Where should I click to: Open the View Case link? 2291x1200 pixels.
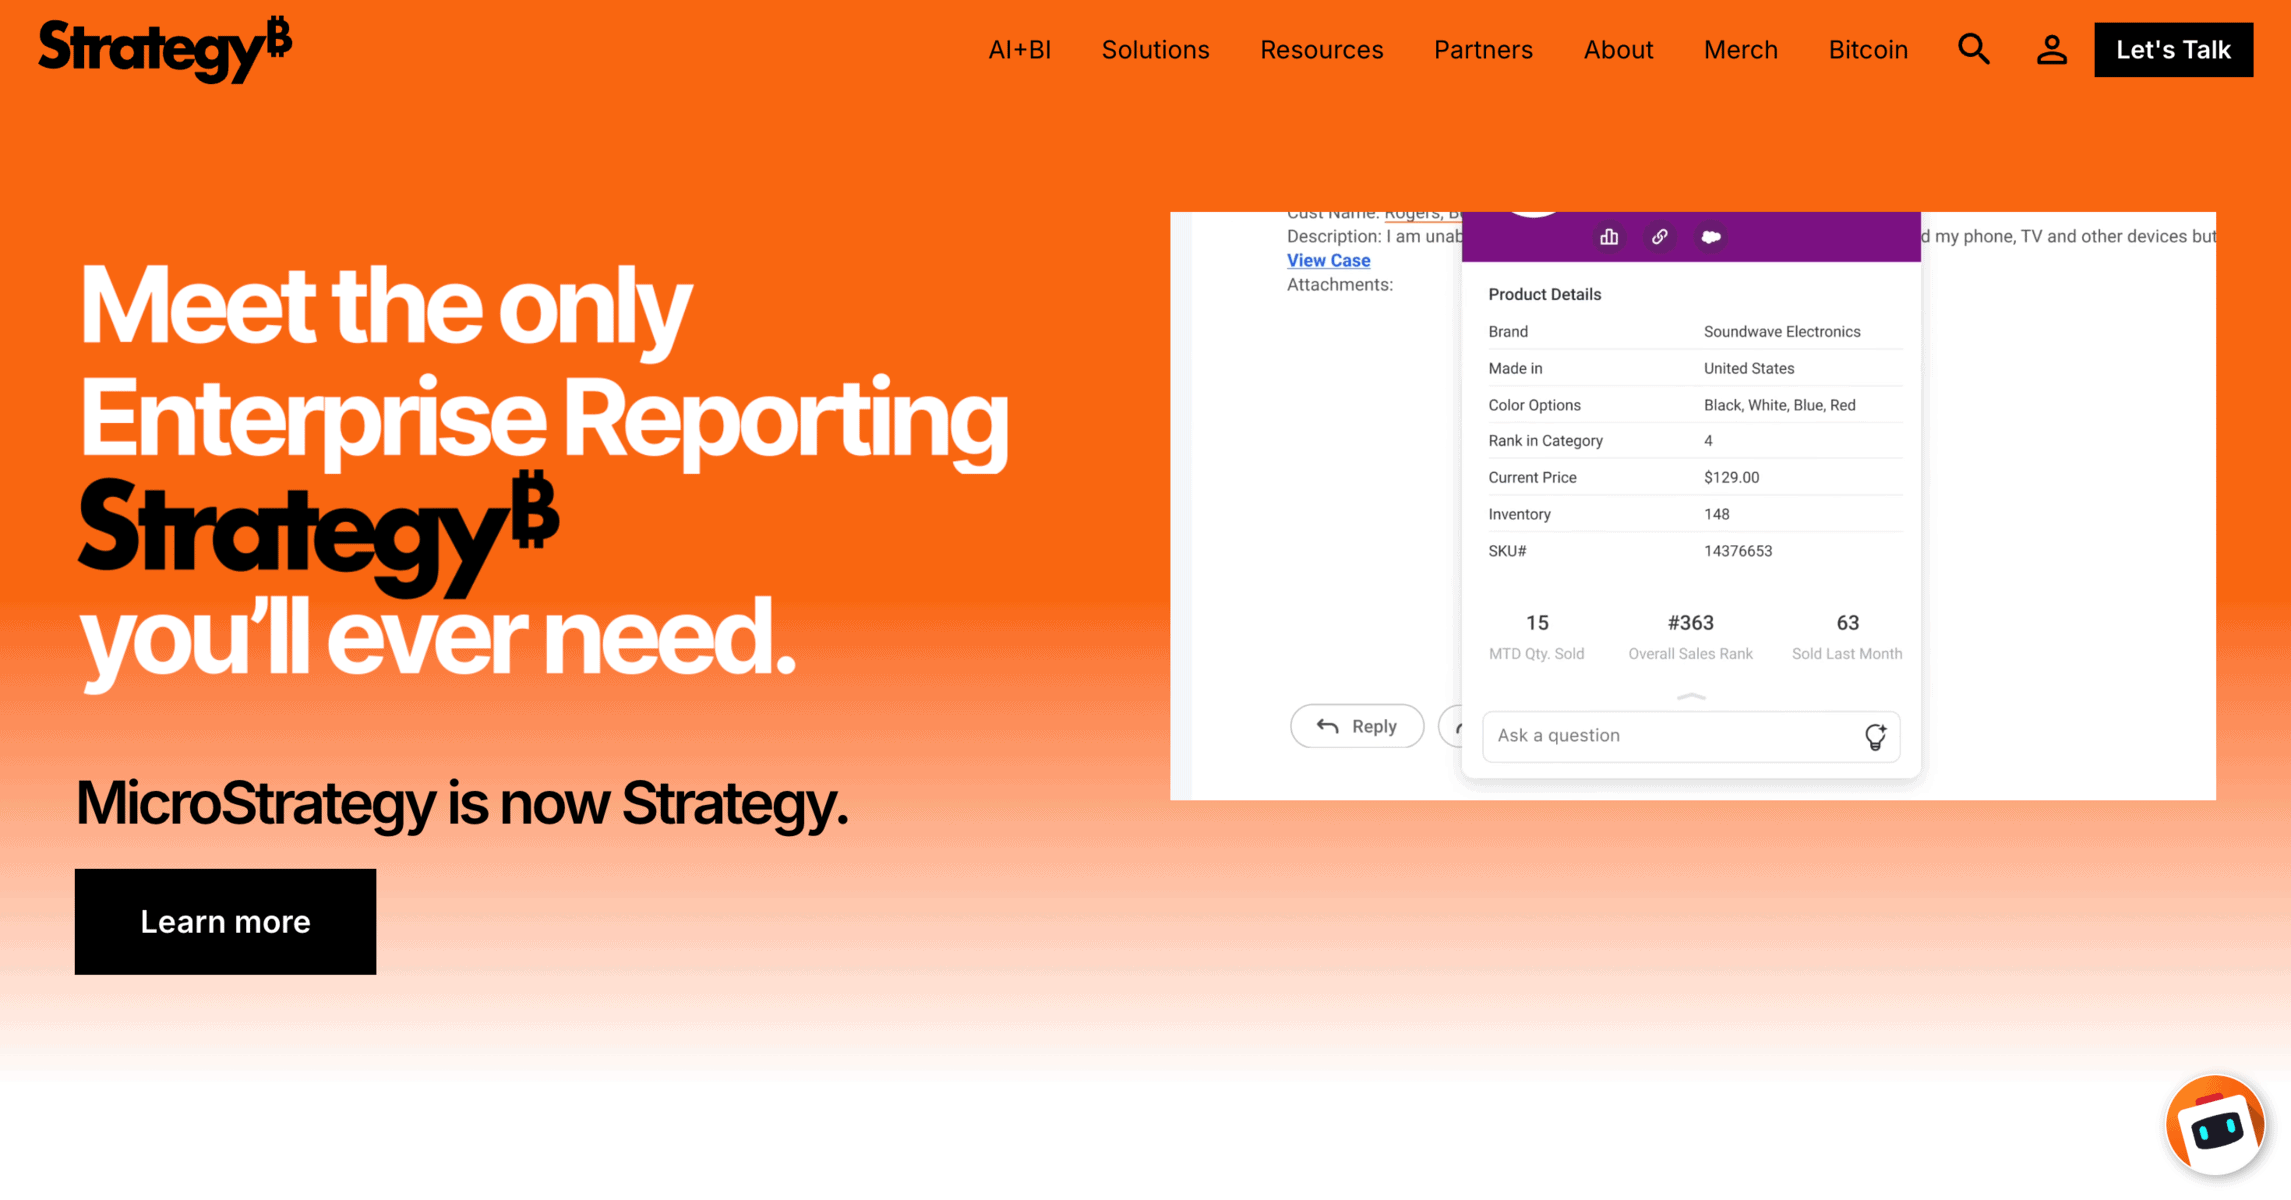[x=1328, y=260]
